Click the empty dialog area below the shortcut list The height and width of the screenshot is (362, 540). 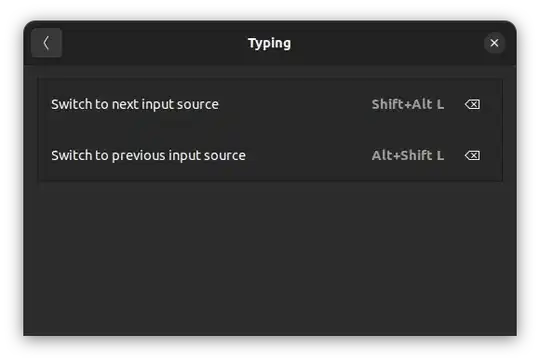pos(270,258)
